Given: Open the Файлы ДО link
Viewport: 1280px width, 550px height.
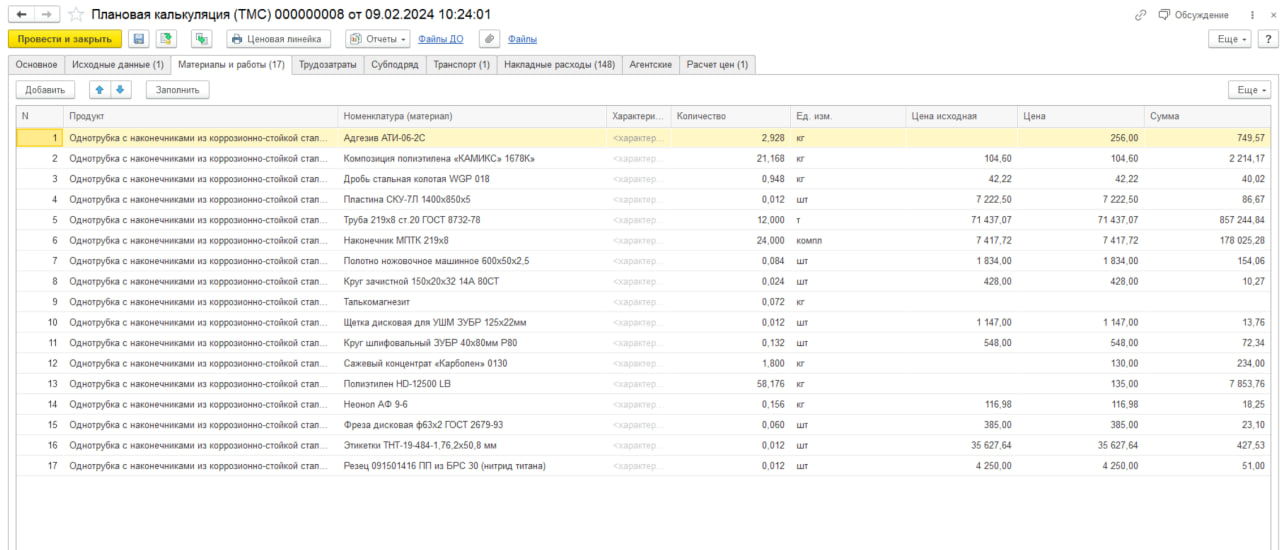Looking at the screenshot, I should click(441, 39).
